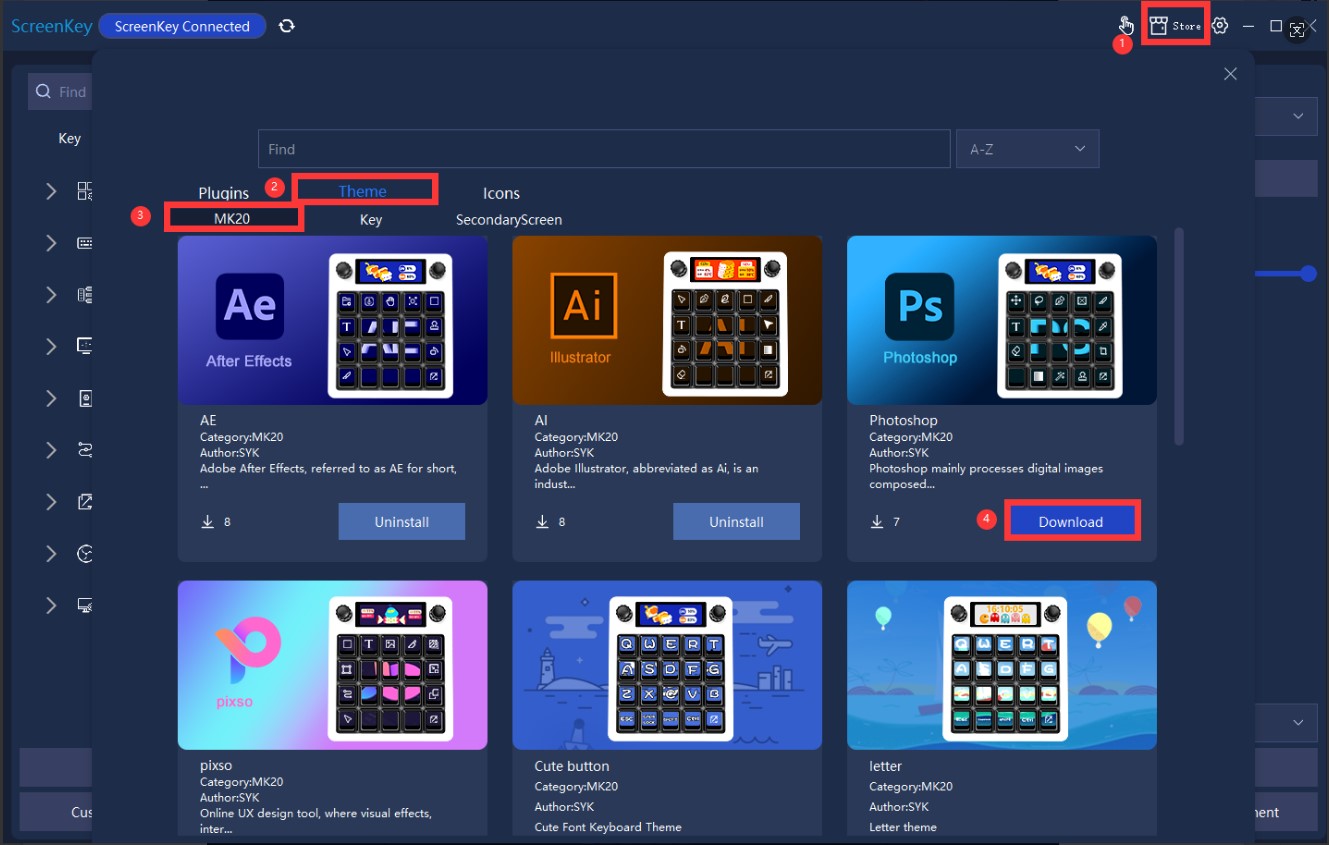The width and height of the screenshot is (1329, 845).
Task: Uninstall the AE theme
Action: [x=401, y=522]
